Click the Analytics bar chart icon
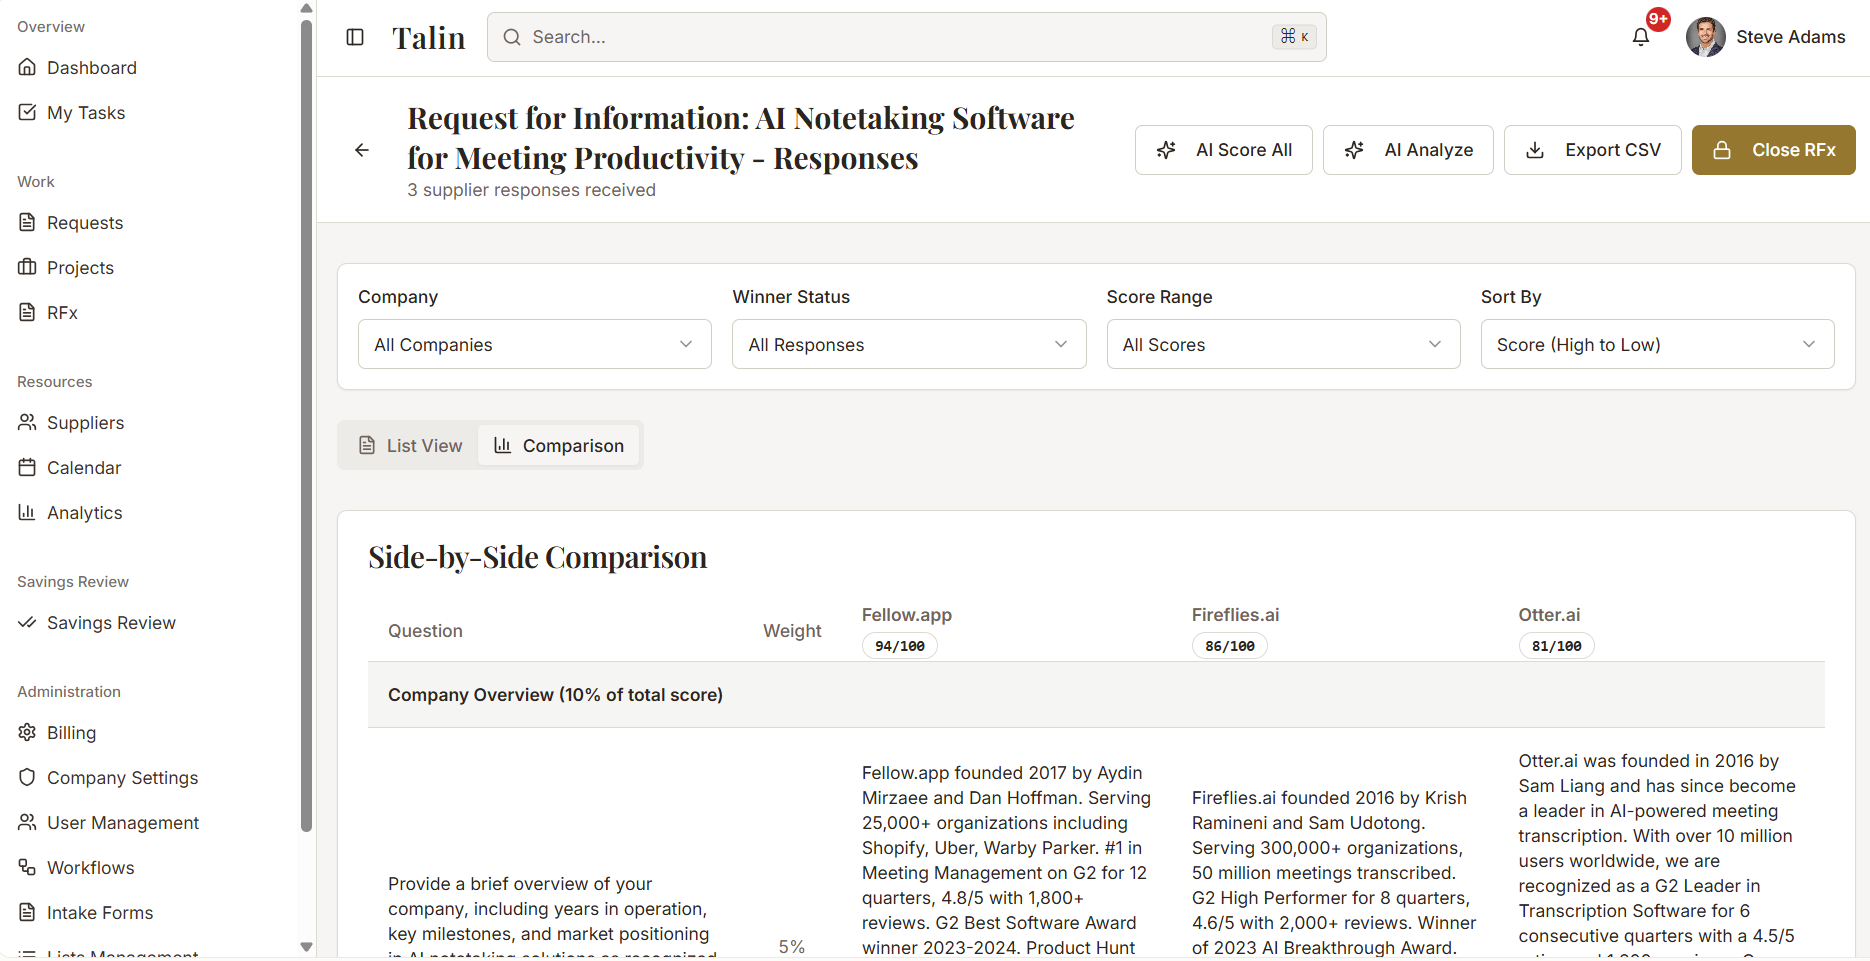This screenshot has height=961, width=1870. click(x=27, y=512)
